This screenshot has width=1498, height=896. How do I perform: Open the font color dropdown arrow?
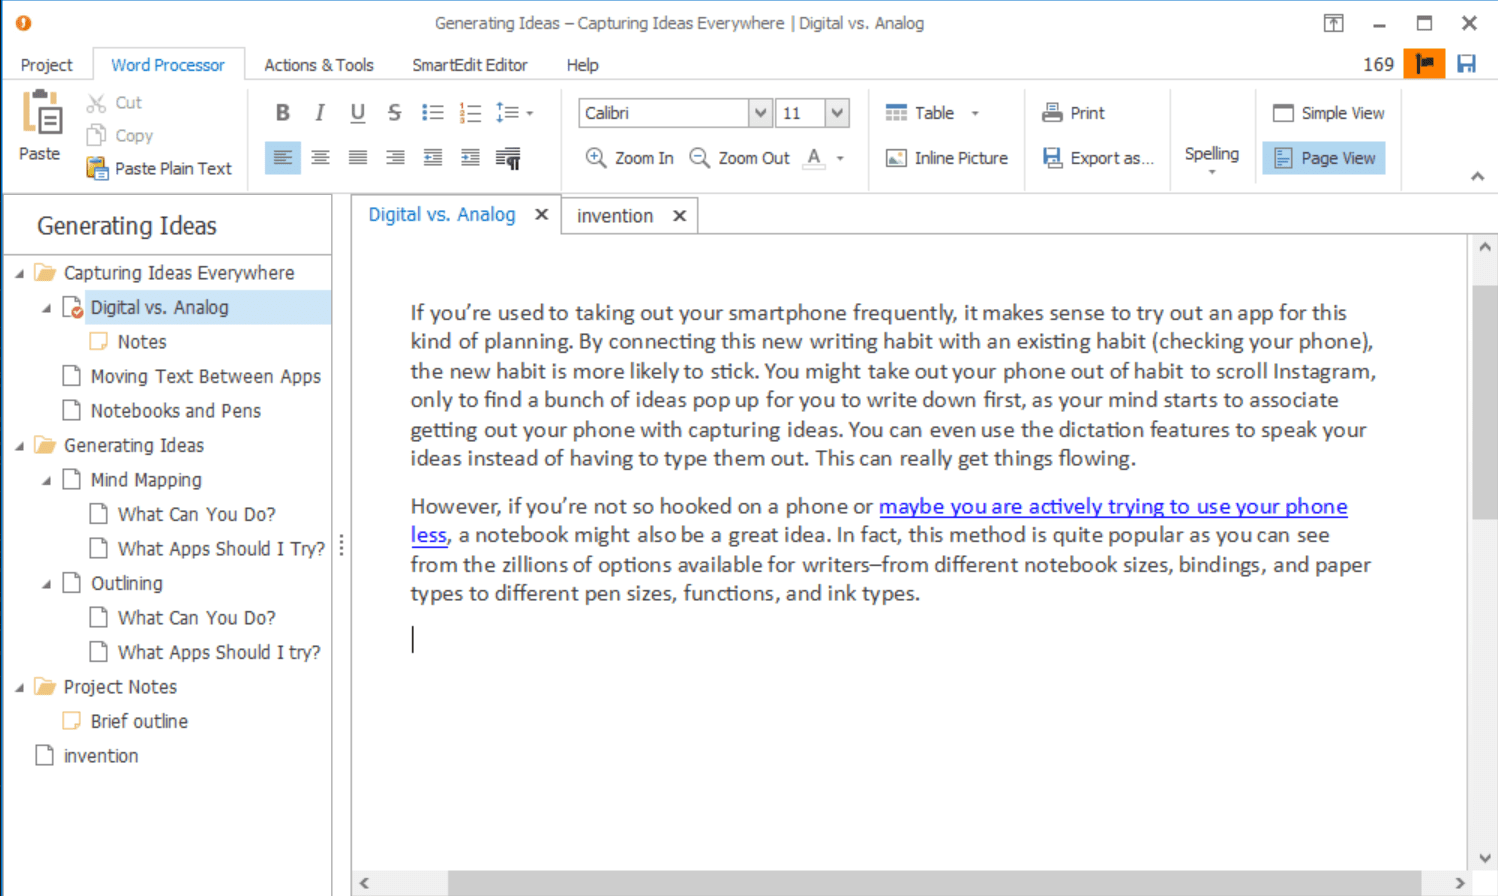tap(840, 158)
